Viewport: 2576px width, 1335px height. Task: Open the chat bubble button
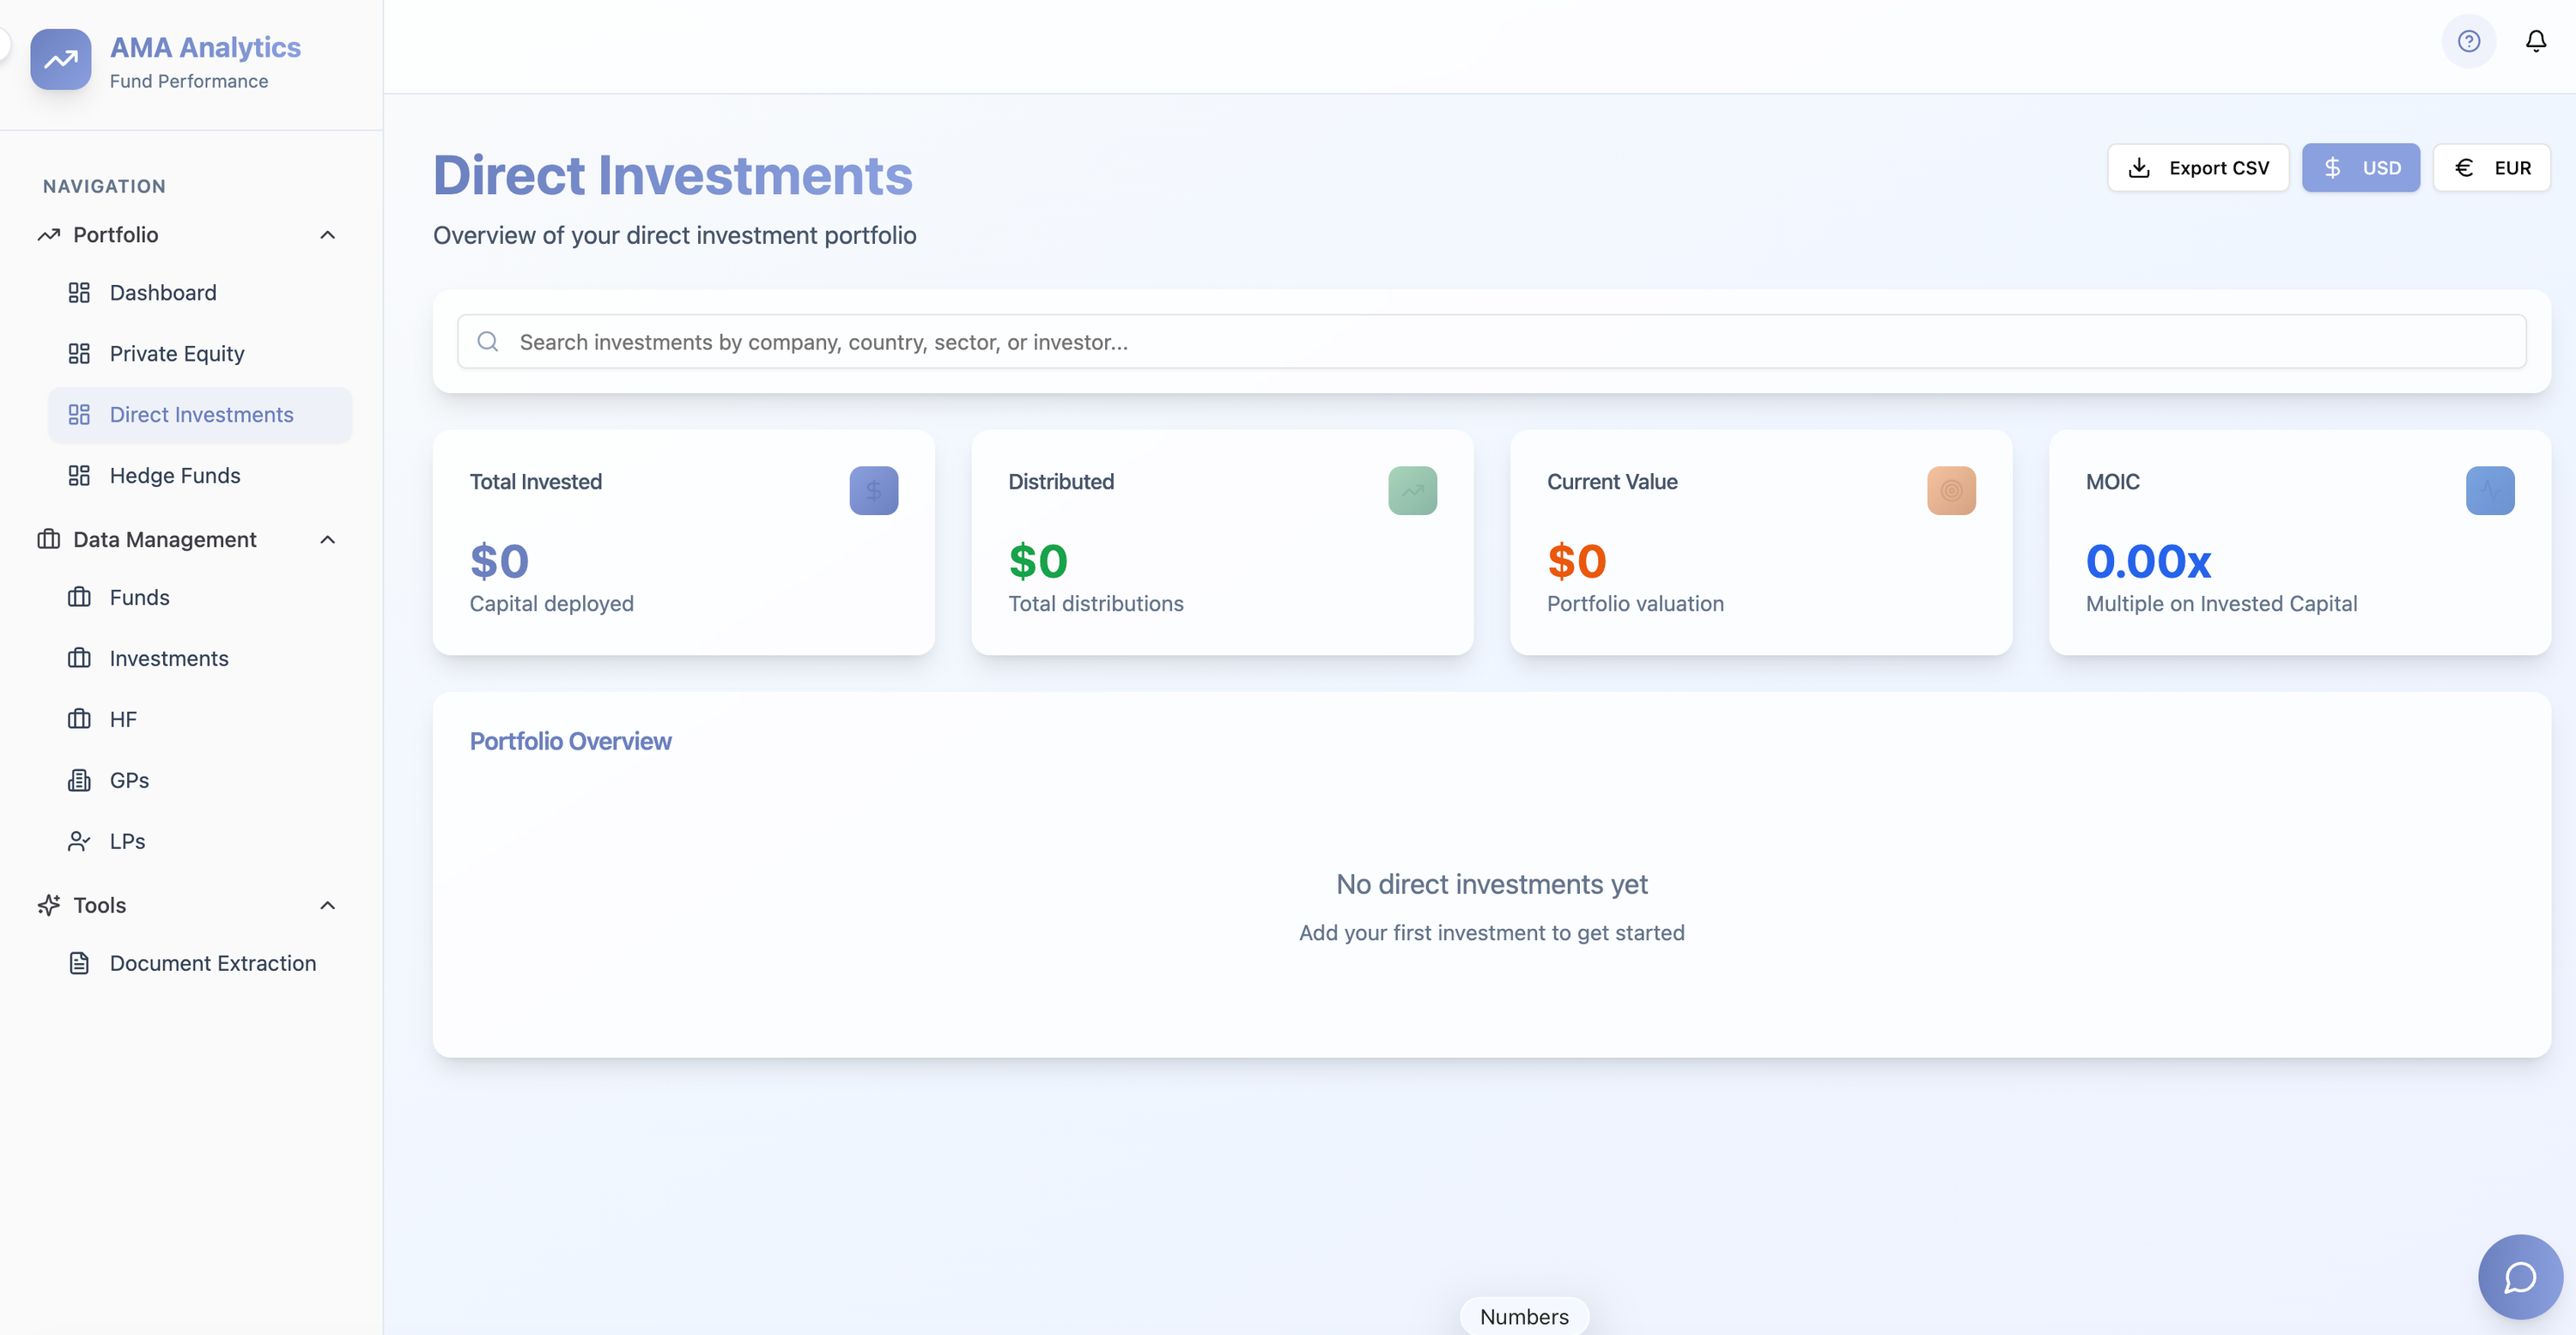tap(2520, 1277)
